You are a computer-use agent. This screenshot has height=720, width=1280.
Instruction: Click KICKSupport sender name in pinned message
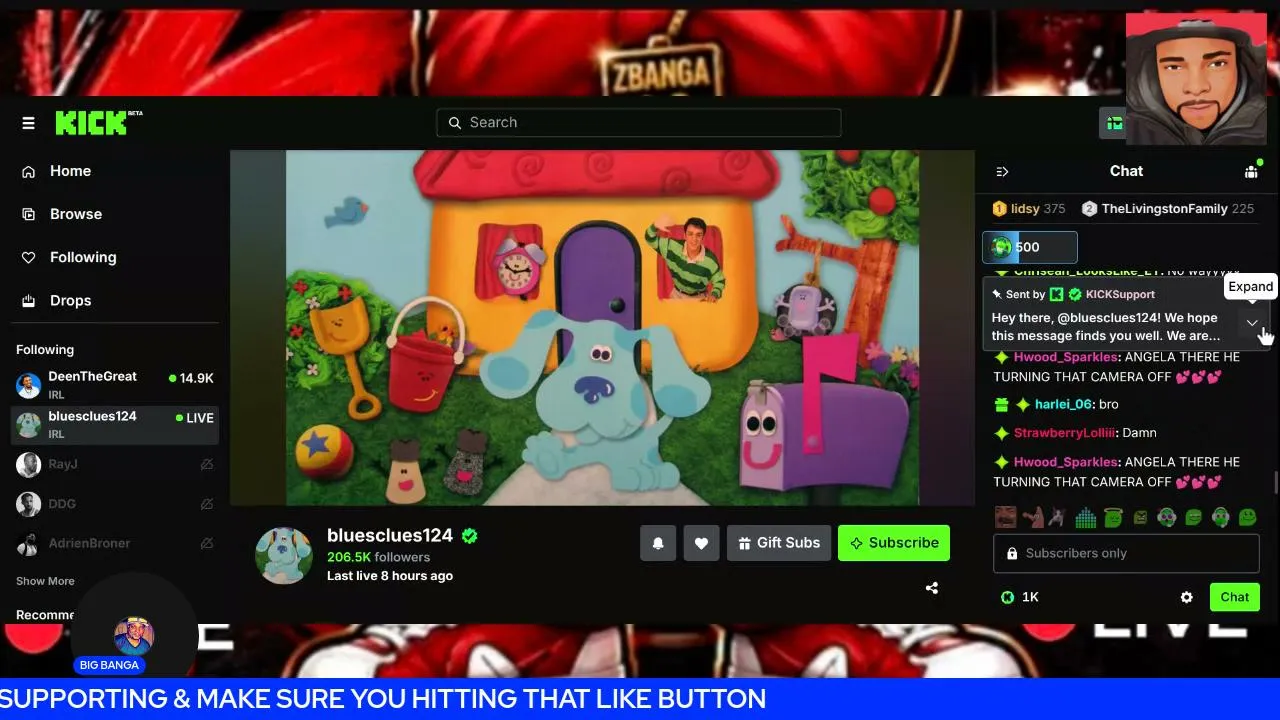click(1120, 294)
